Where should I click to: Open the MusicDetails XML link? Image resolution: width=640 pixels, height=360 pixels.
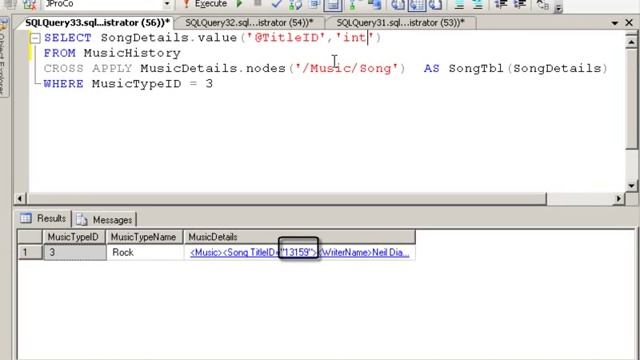(x=300, y=252)
